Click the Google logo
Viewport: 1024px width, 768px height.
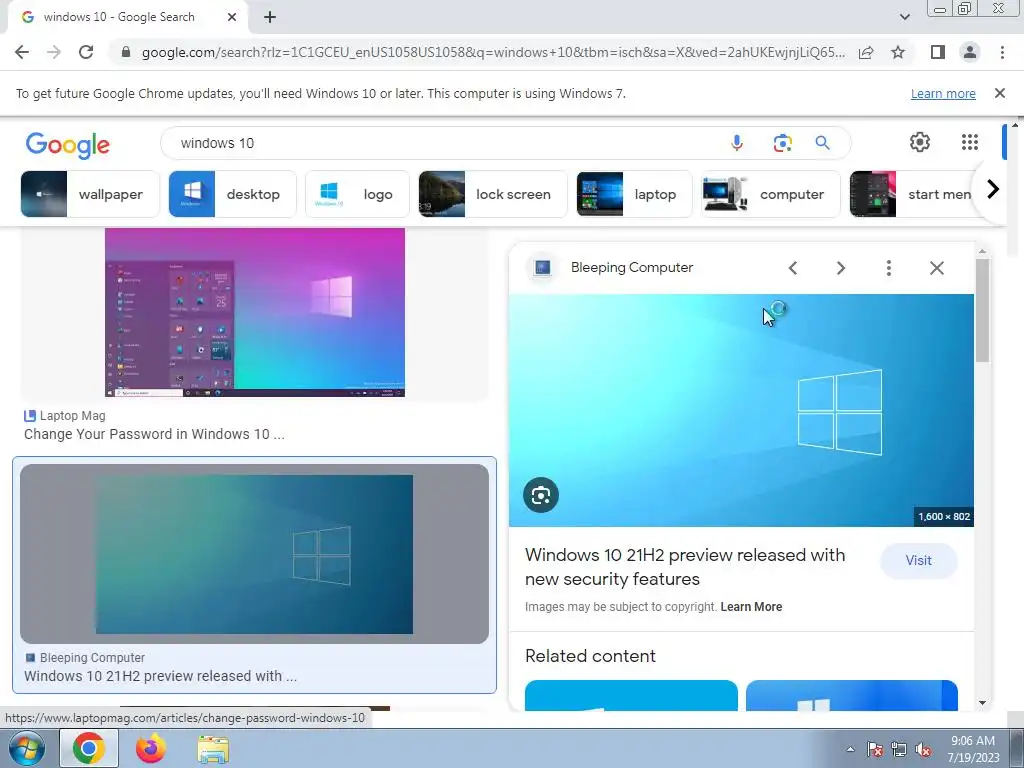pos(68,145)
